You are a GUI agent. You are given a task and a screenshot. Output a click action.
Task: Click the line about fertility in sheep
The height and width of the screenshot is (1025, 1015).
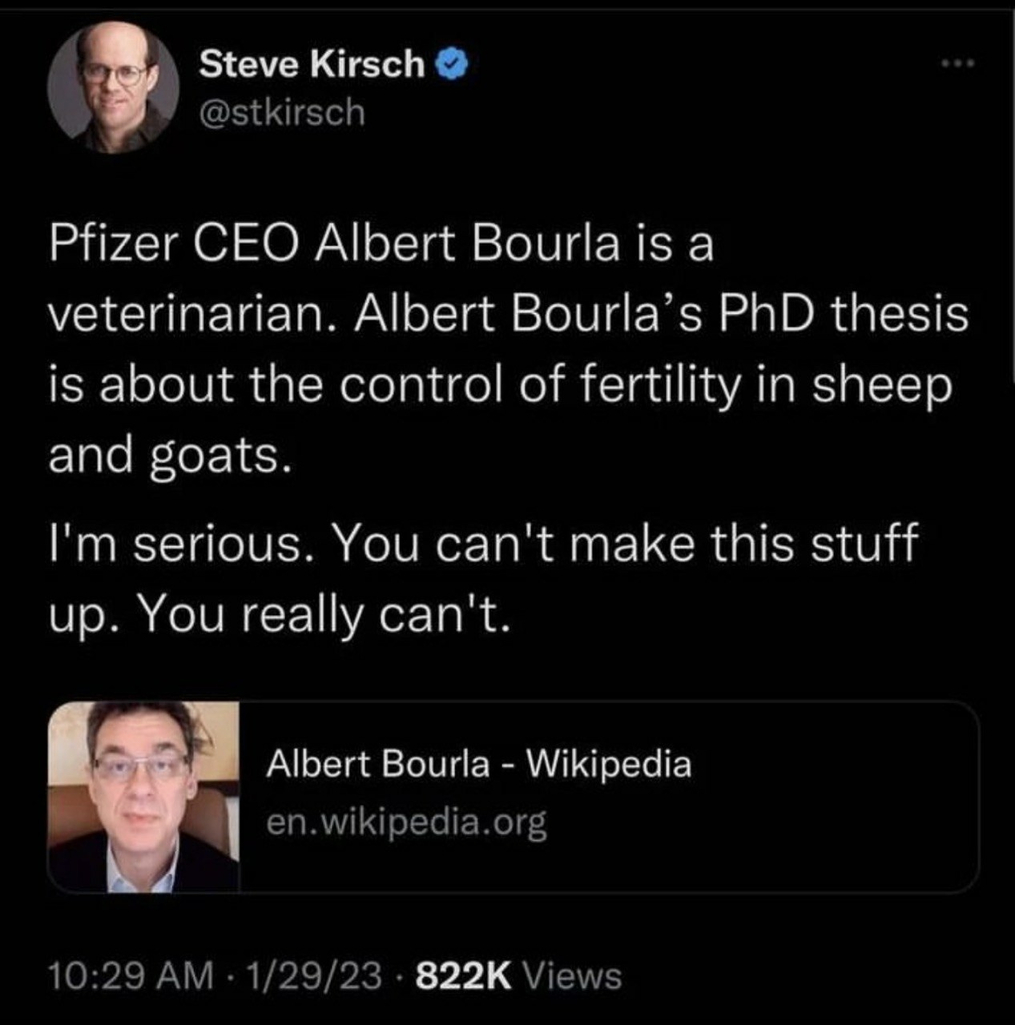498,387
